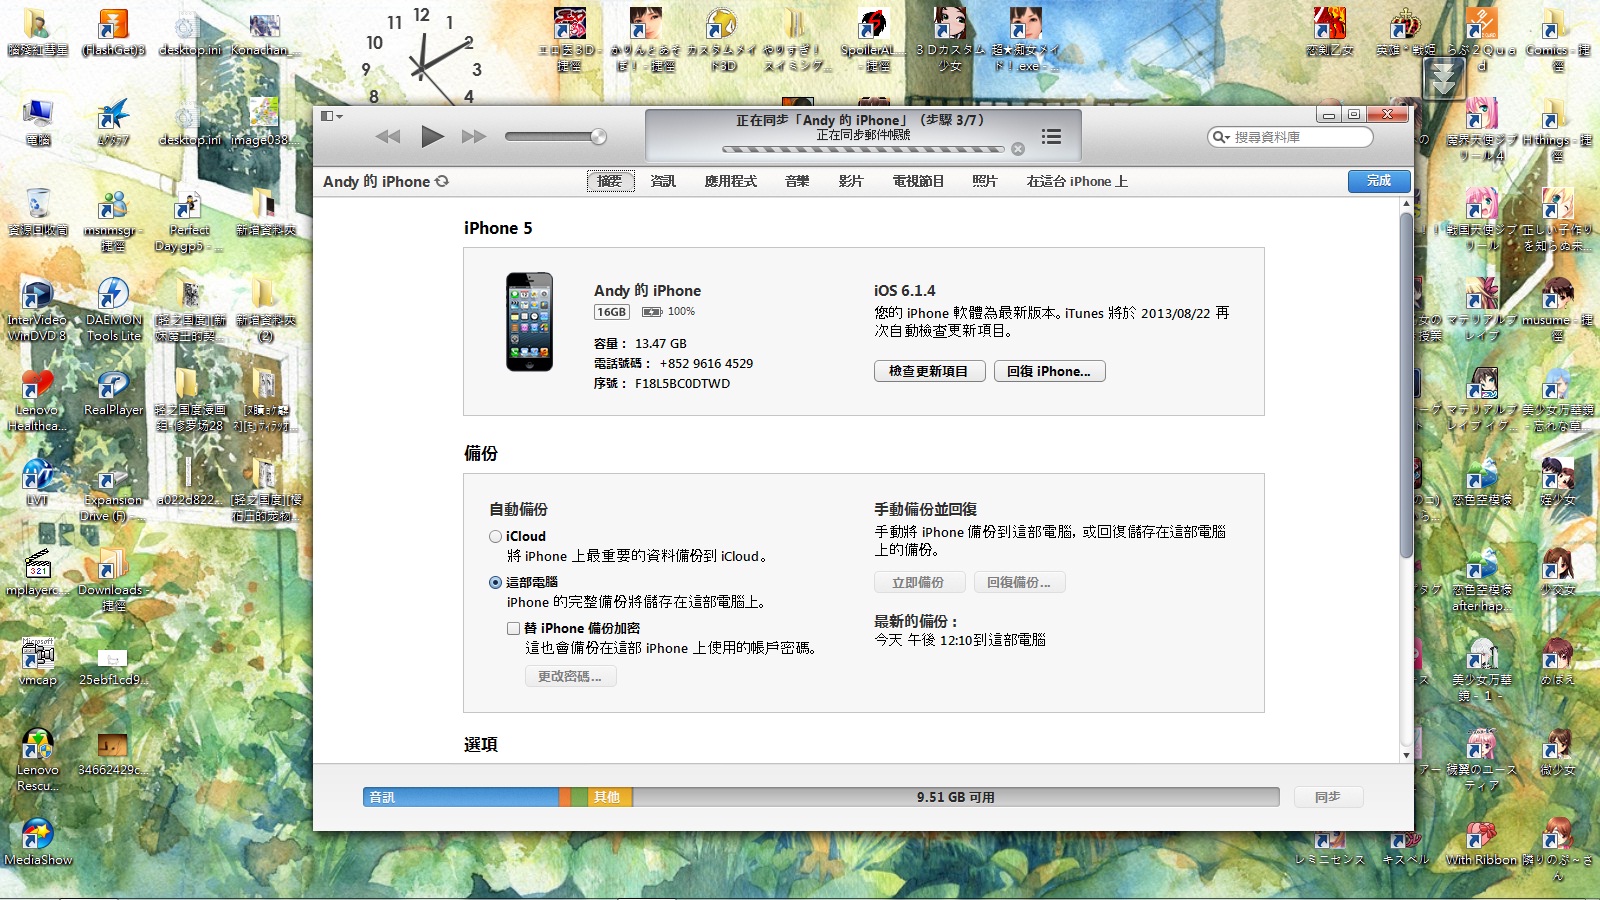Click the 9.51 GB 可用 free space segment
The height and width of the screenshot is (900, 1600).
956,797
